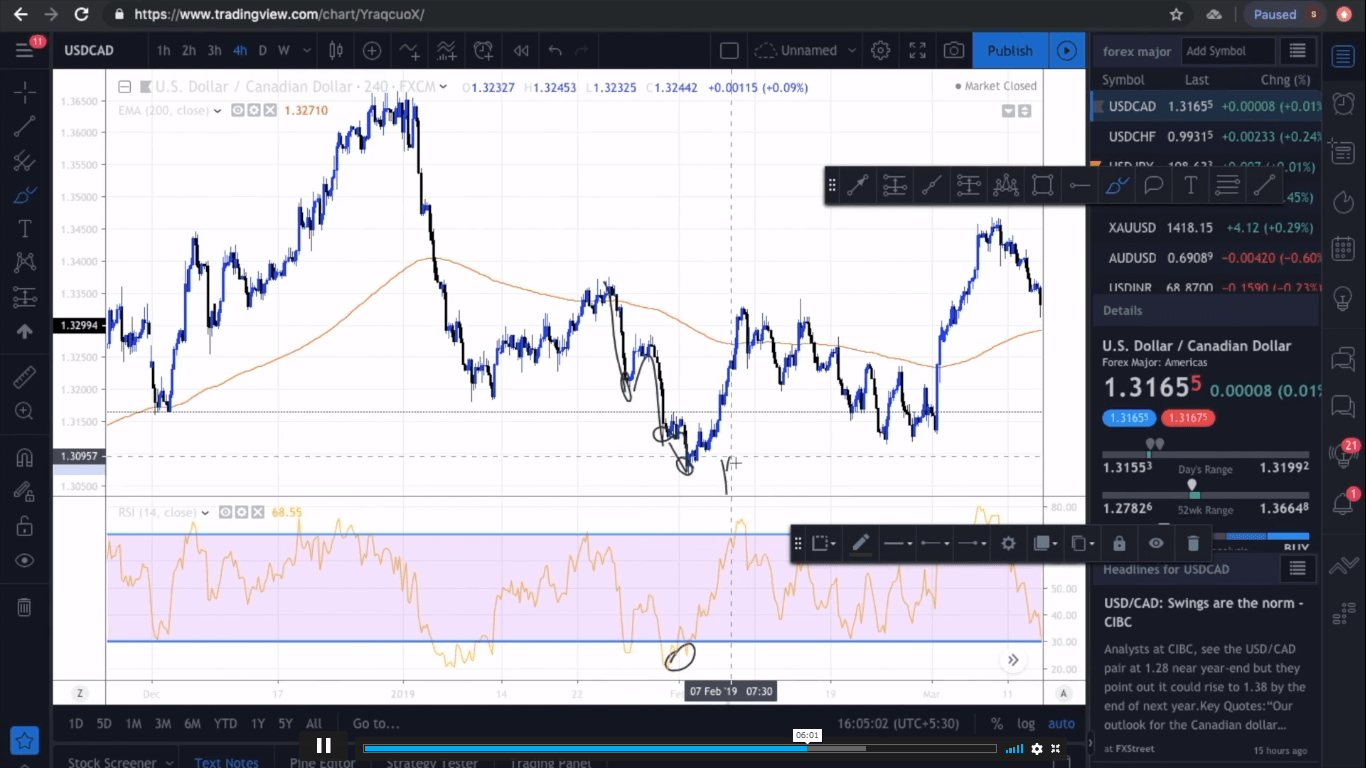Enter fullscreen mode

[x=917, y=50]
